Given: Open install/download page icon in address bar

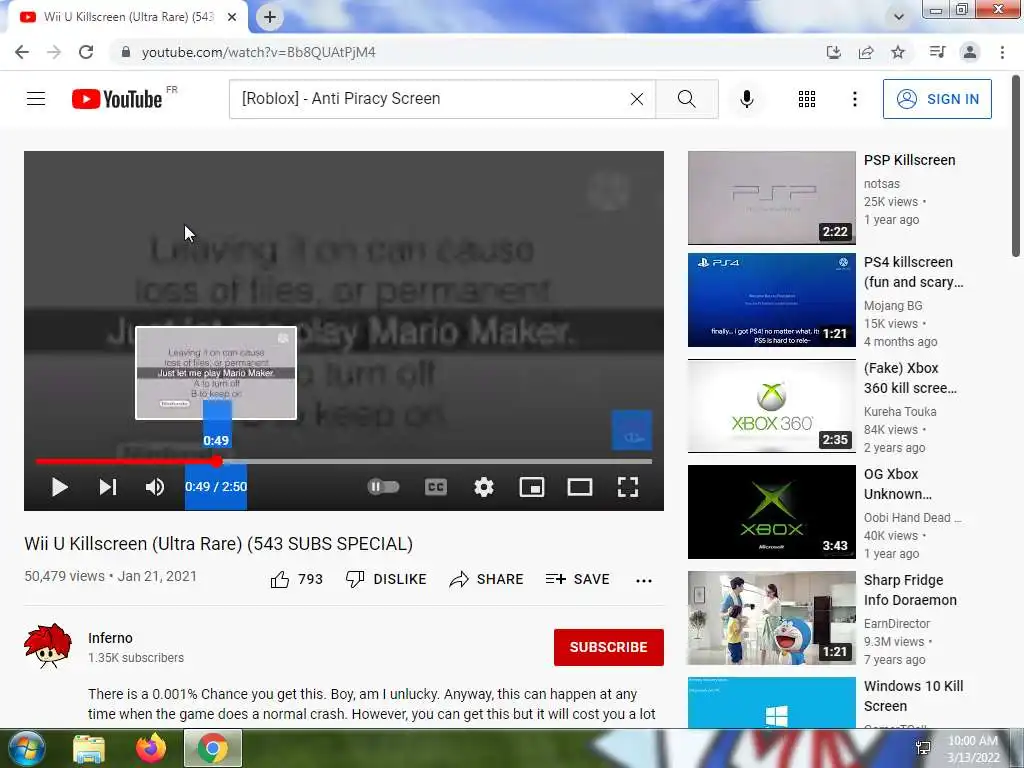Looking at the screenshot, I should [833, 52].
